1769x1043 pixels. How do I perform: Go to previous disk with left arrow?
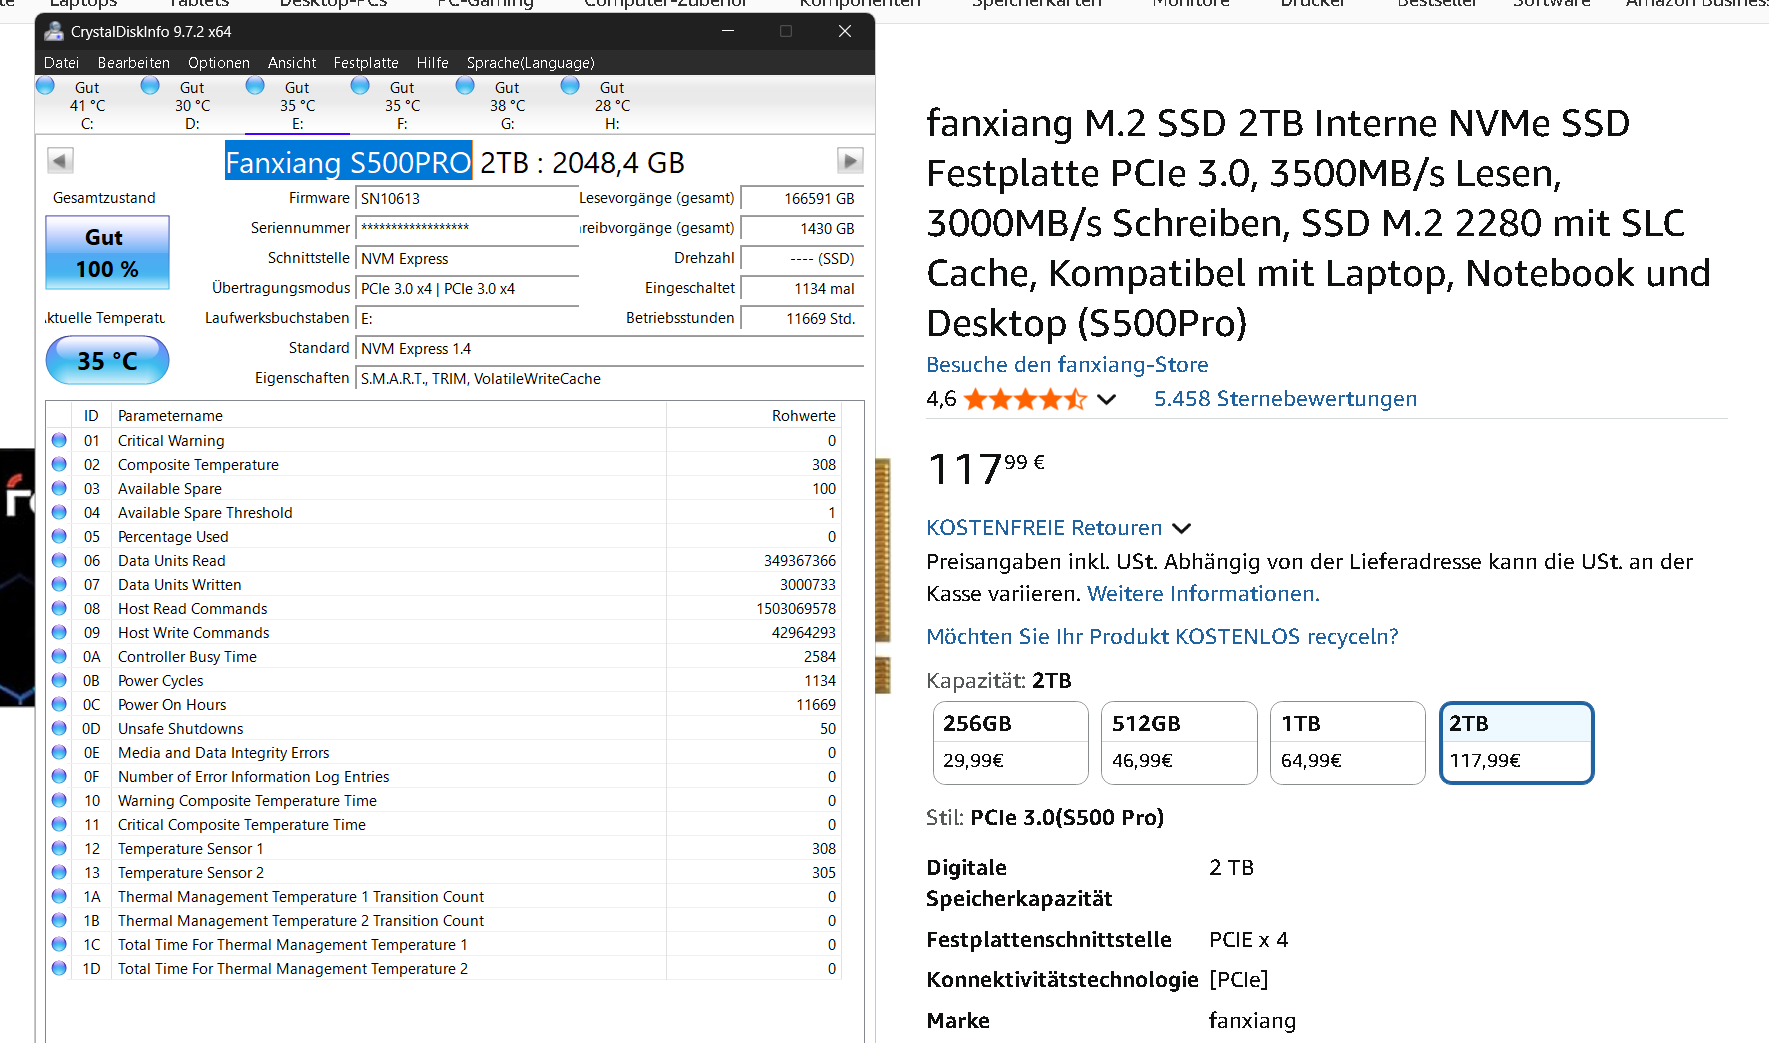click(x=60, y=160)
